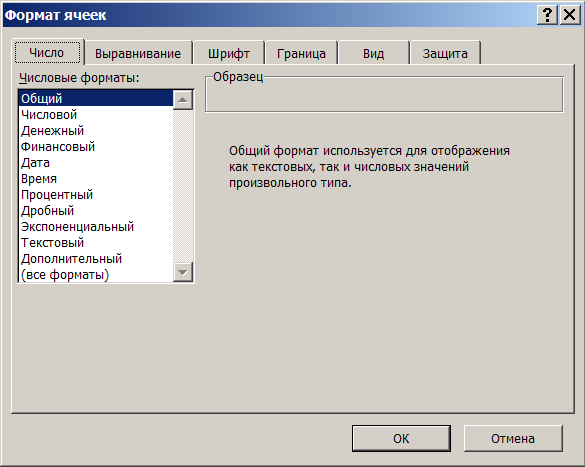Switch to the Выравнивание tab
The image size is (585, 467).
138,54
